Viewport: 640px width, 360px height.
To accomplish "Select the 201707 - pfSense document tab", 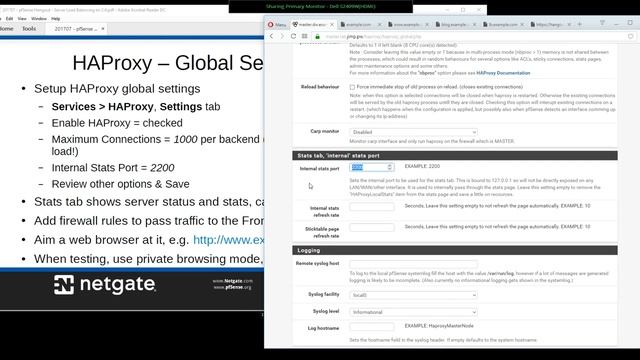I will point(76,29).
